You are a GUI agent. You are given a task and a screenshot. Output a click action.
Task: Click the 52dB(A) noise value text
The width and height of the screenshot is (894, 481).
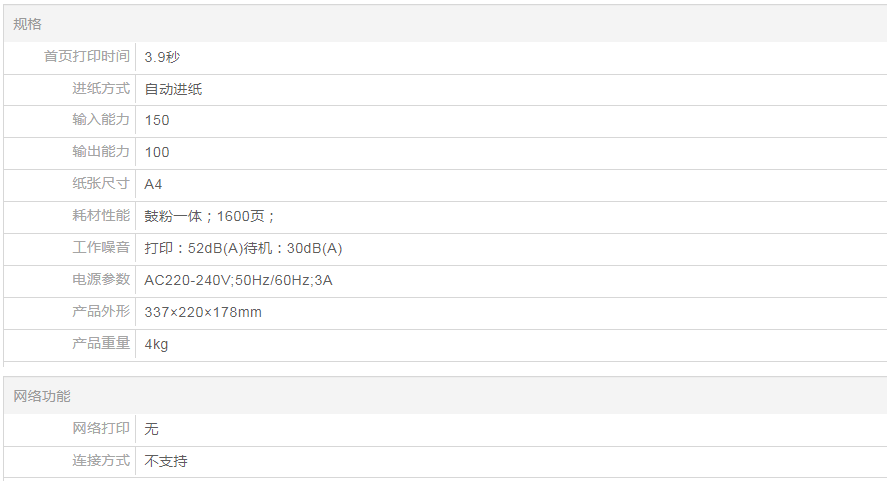pyautogui.click(x=215, y=248)
